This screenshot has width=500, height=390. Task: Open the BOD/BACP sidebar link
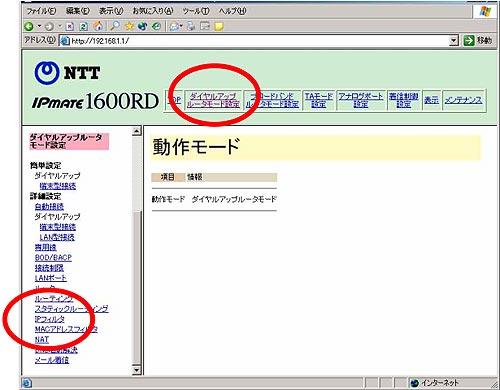pyautogui.click(x=53, y=258)
